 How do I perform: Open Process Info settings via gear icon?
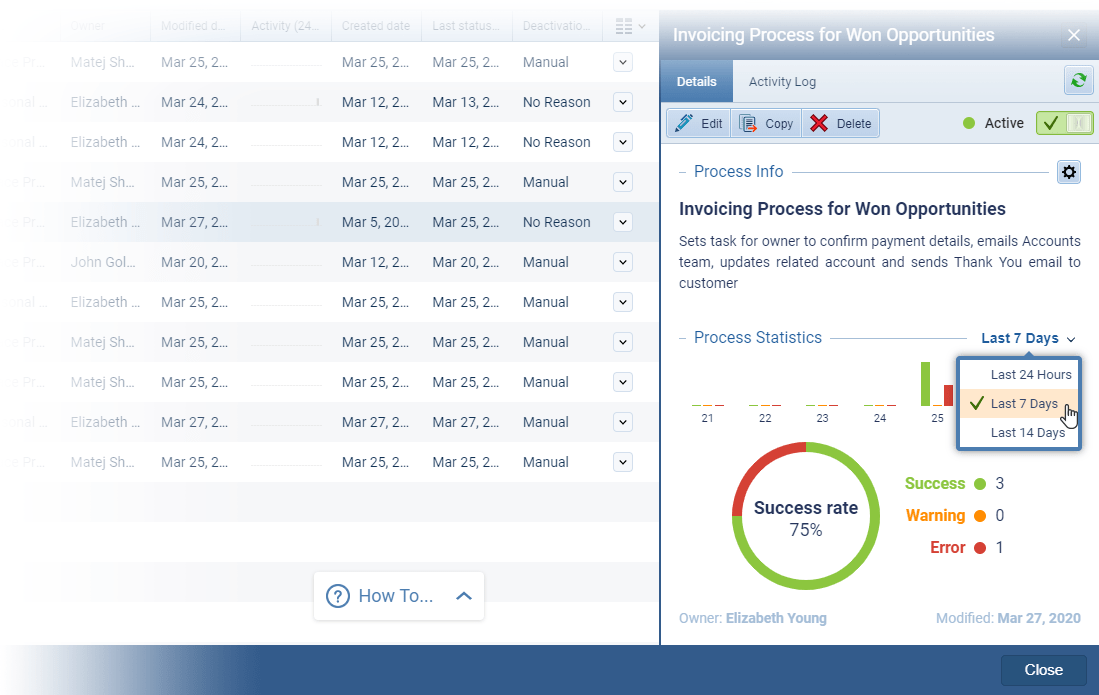1069,172
